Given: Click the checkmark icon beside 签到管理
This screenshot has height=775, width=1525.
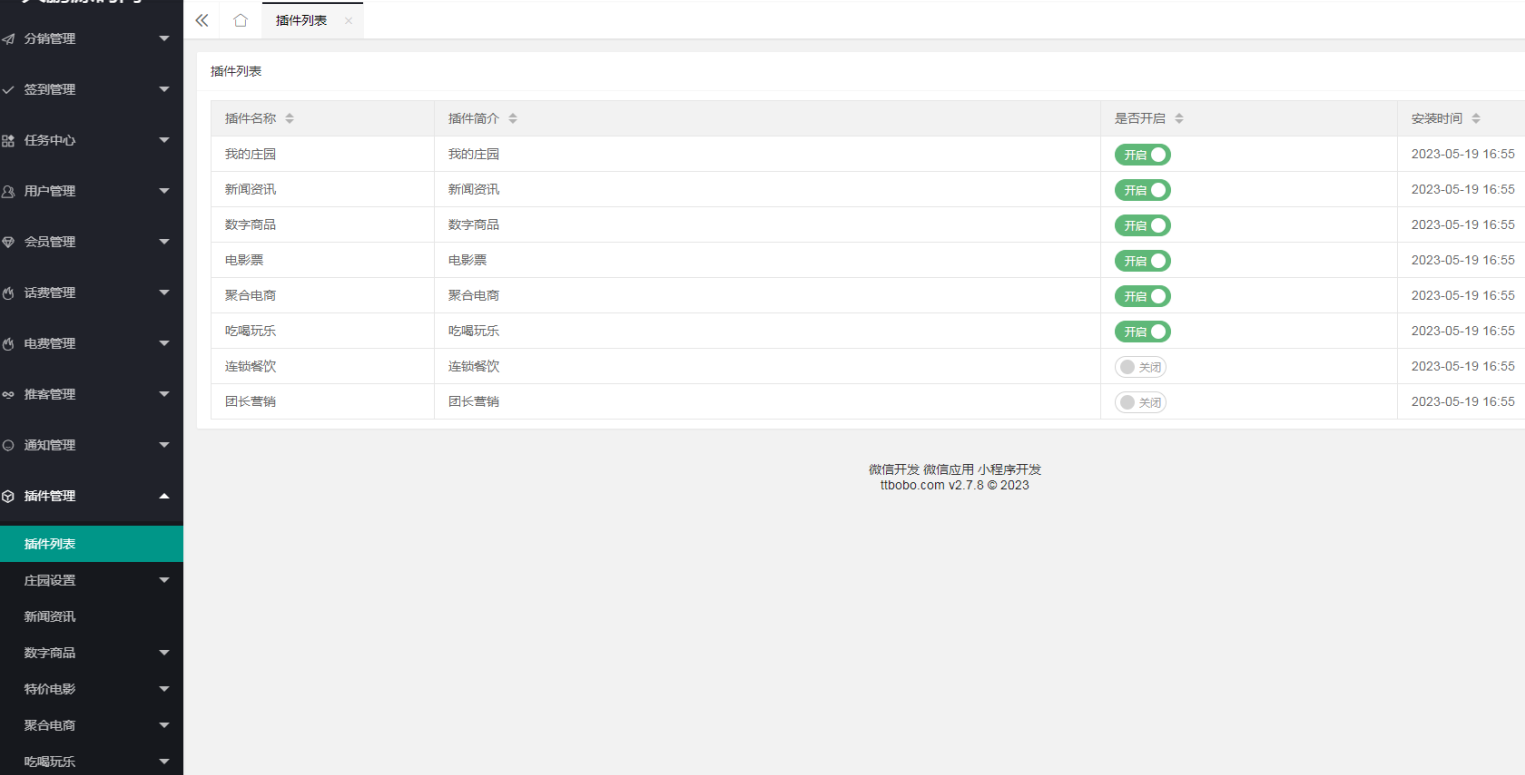Looking at the screenshot, I should click(x=9, y=90).
